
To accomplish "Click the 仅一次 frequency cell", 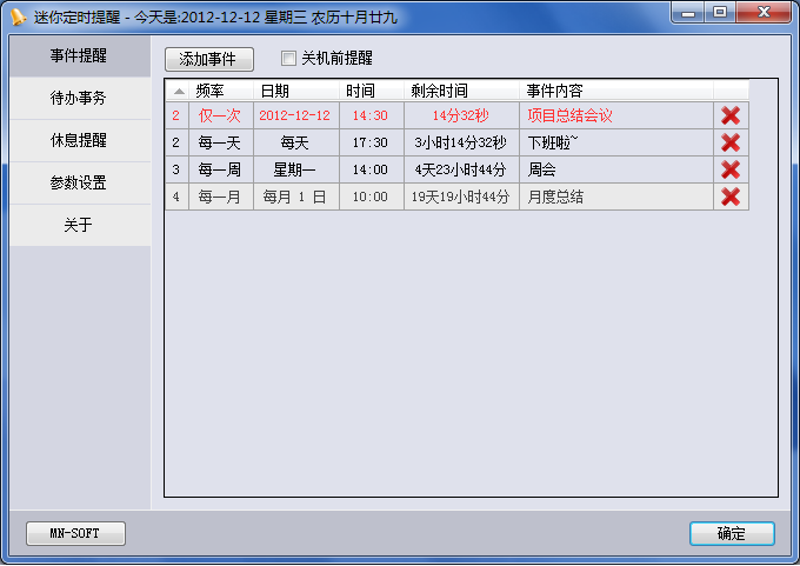I will (x=221, y=116).
